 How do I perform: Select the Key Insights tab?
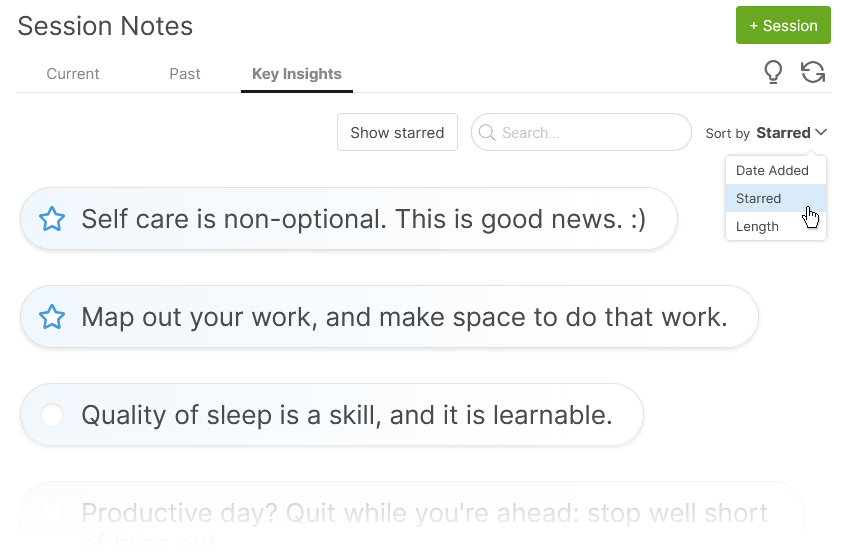point(297,74)
